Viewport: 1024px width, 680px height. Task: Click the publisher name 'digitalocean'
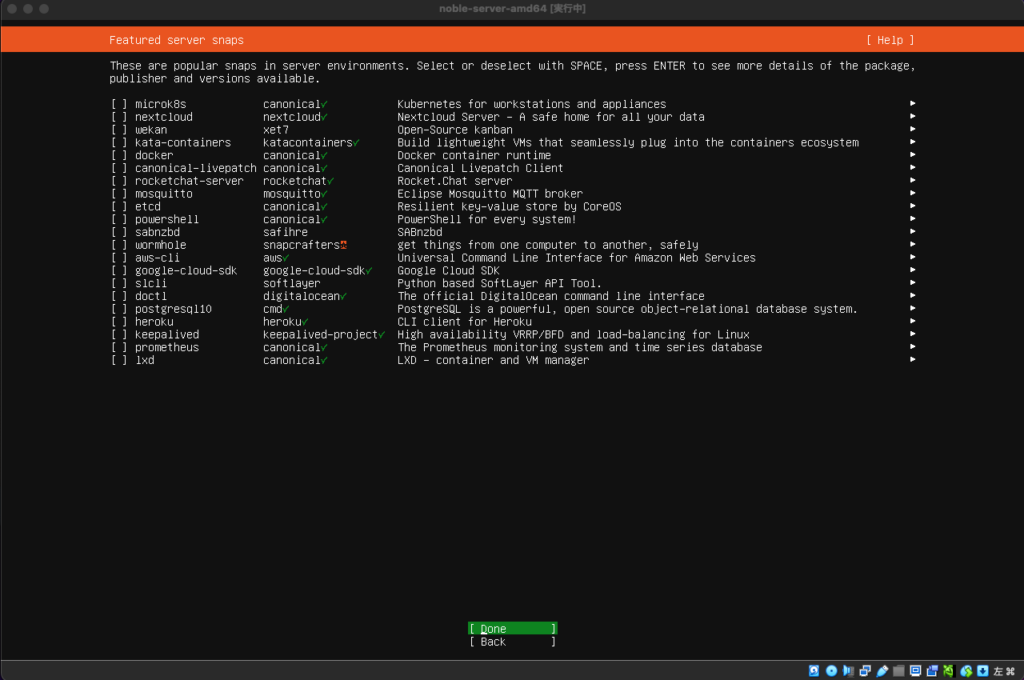301,296
